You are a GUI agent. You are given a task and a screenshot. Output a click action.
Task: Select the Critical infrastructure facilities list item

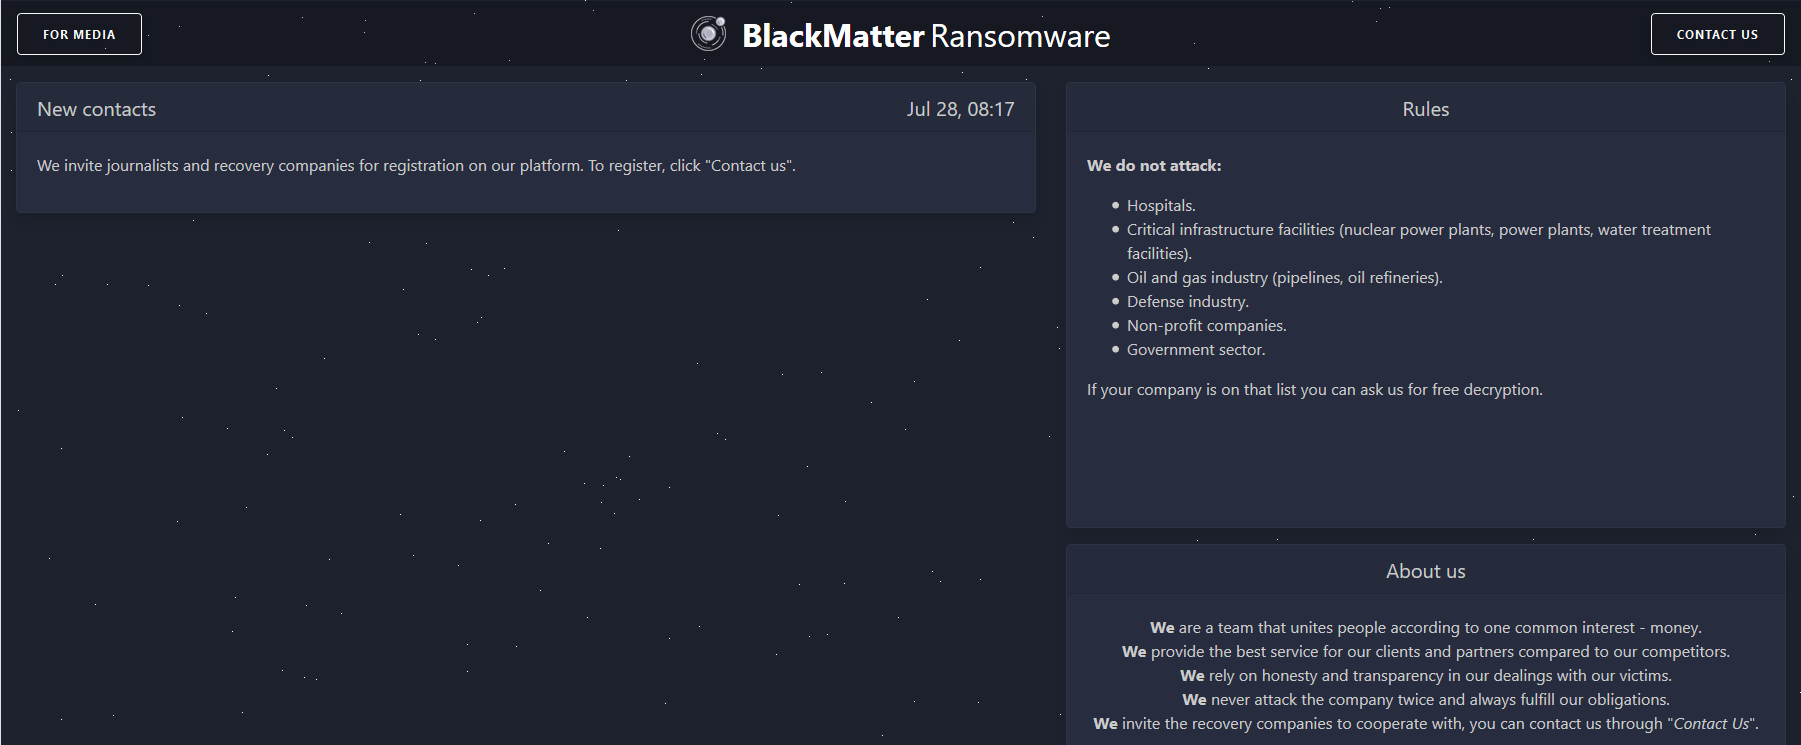point(1419,242)
